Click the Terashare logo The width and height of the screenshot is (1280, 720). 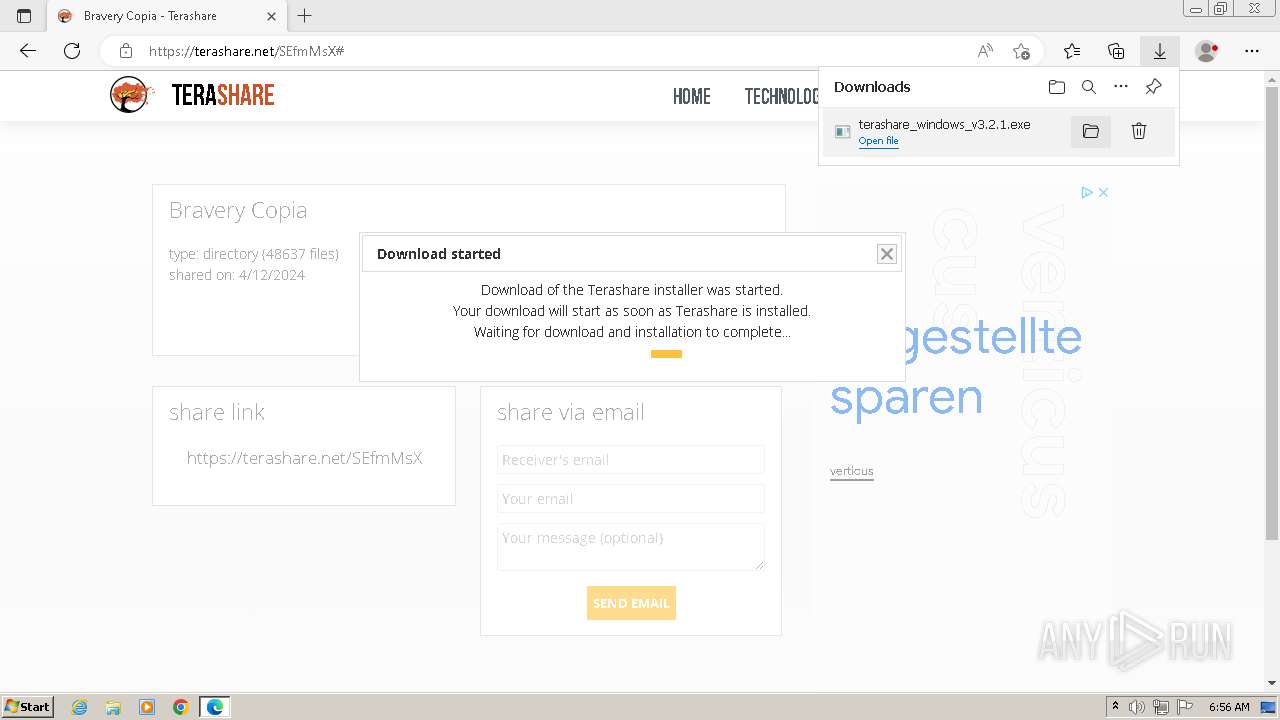click(x=192, y=95)
